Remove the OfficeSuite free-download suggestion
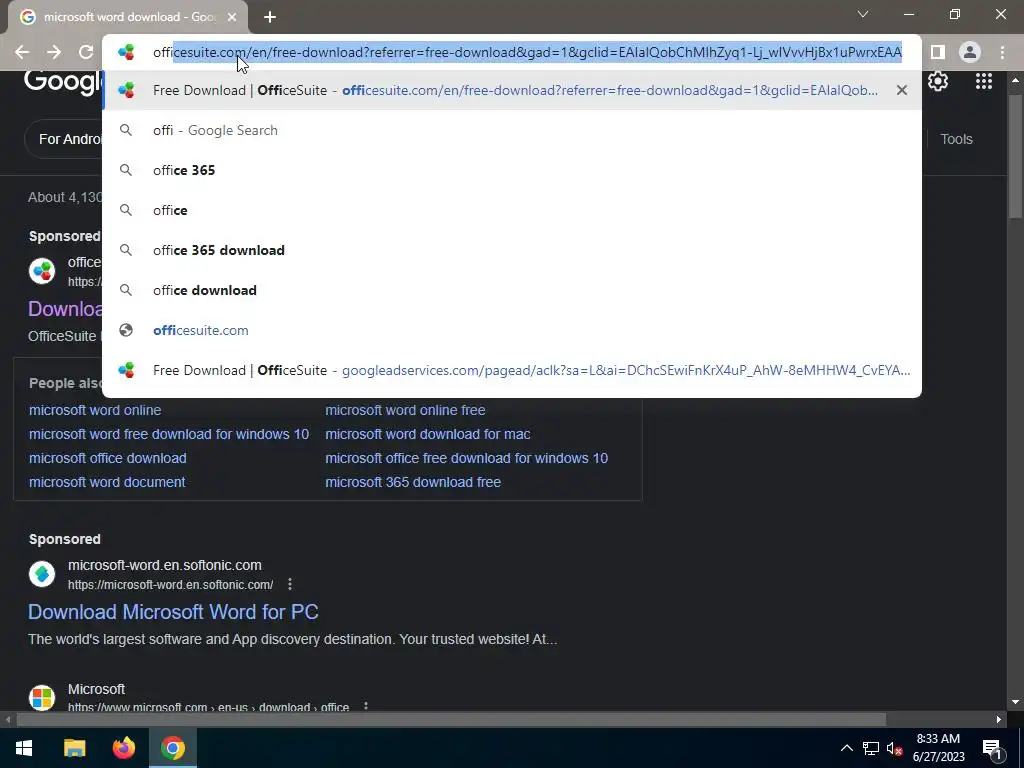The width and height of the screenshot is (1024, 768). [902, 90]
